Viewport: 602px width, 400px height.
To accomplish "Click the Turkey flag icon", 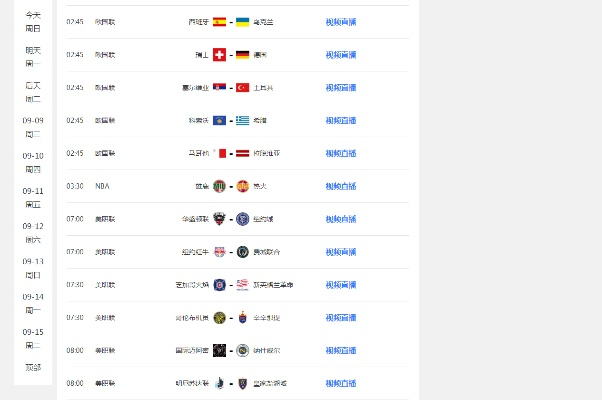I will 242,87.
